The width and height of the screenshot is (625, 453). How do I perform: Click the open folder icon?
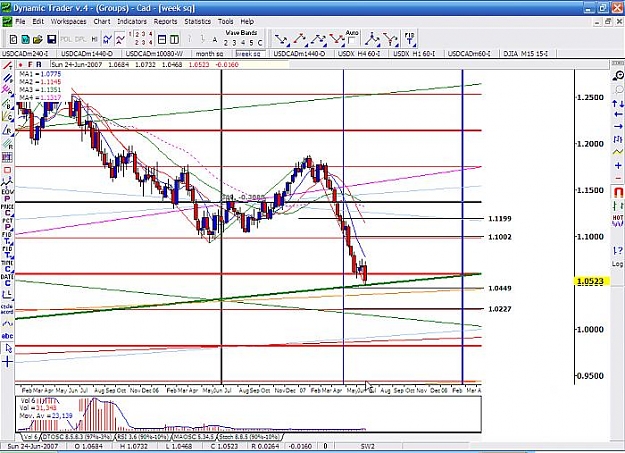click(37, 39)
